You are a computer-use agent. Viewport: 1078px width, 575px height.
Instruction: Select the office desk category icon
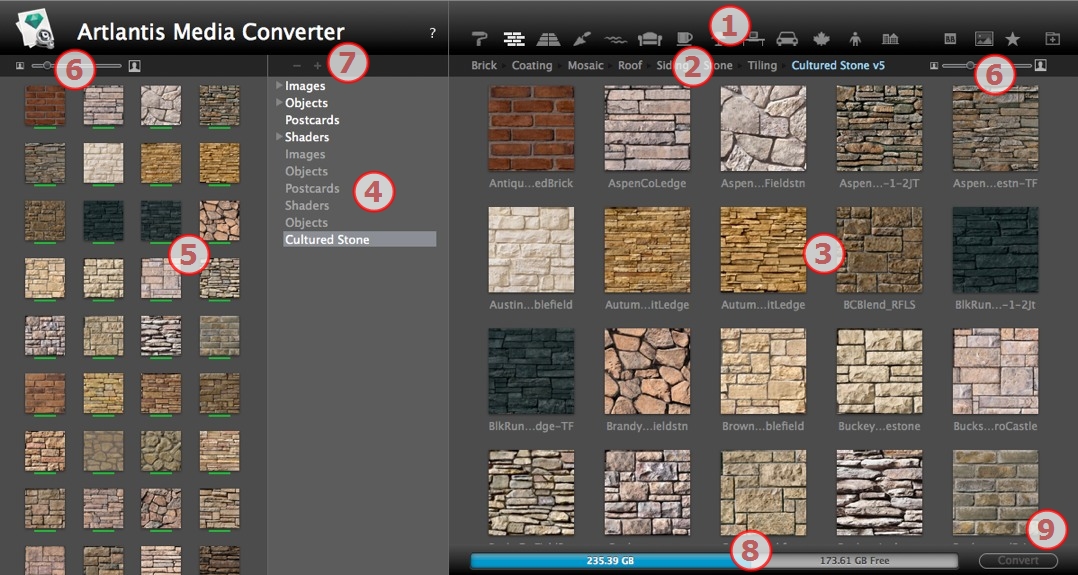click(x=754, y=37)
